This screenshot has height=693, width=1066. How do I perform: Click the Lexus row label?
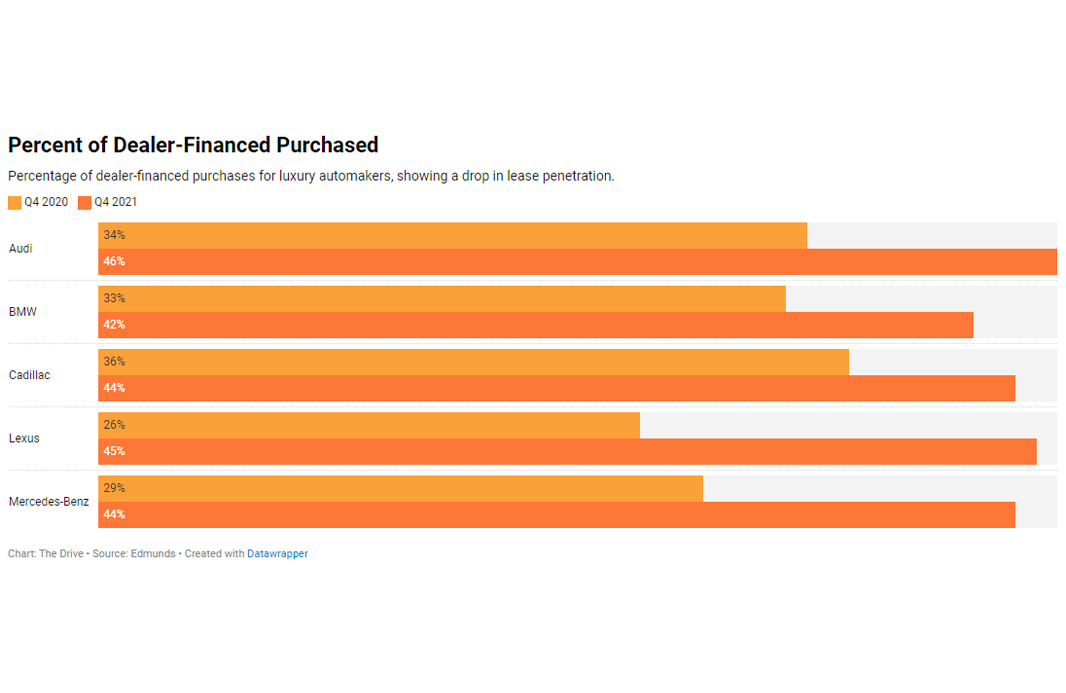click(24, 438)
